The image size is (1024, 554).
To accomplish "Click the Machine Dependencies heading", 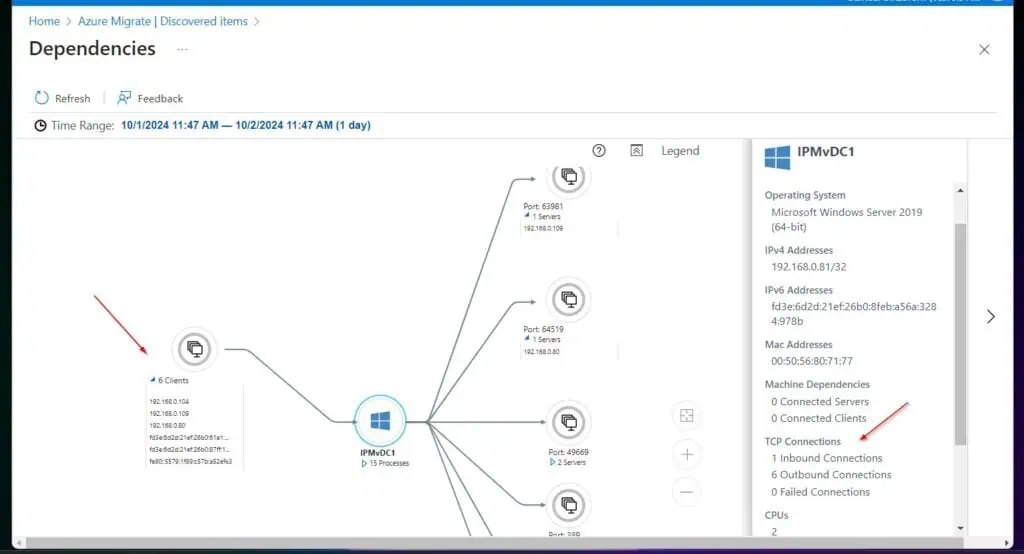I will [x=817, y=384].
